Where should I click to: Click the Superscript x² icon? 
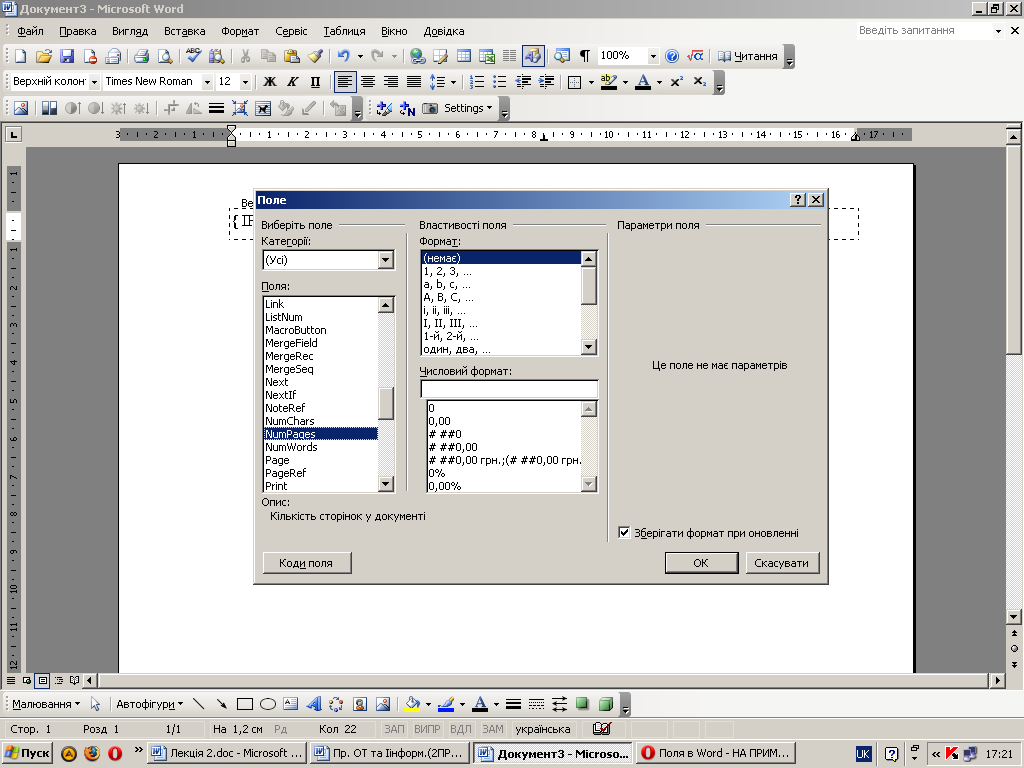pos(677,82)
